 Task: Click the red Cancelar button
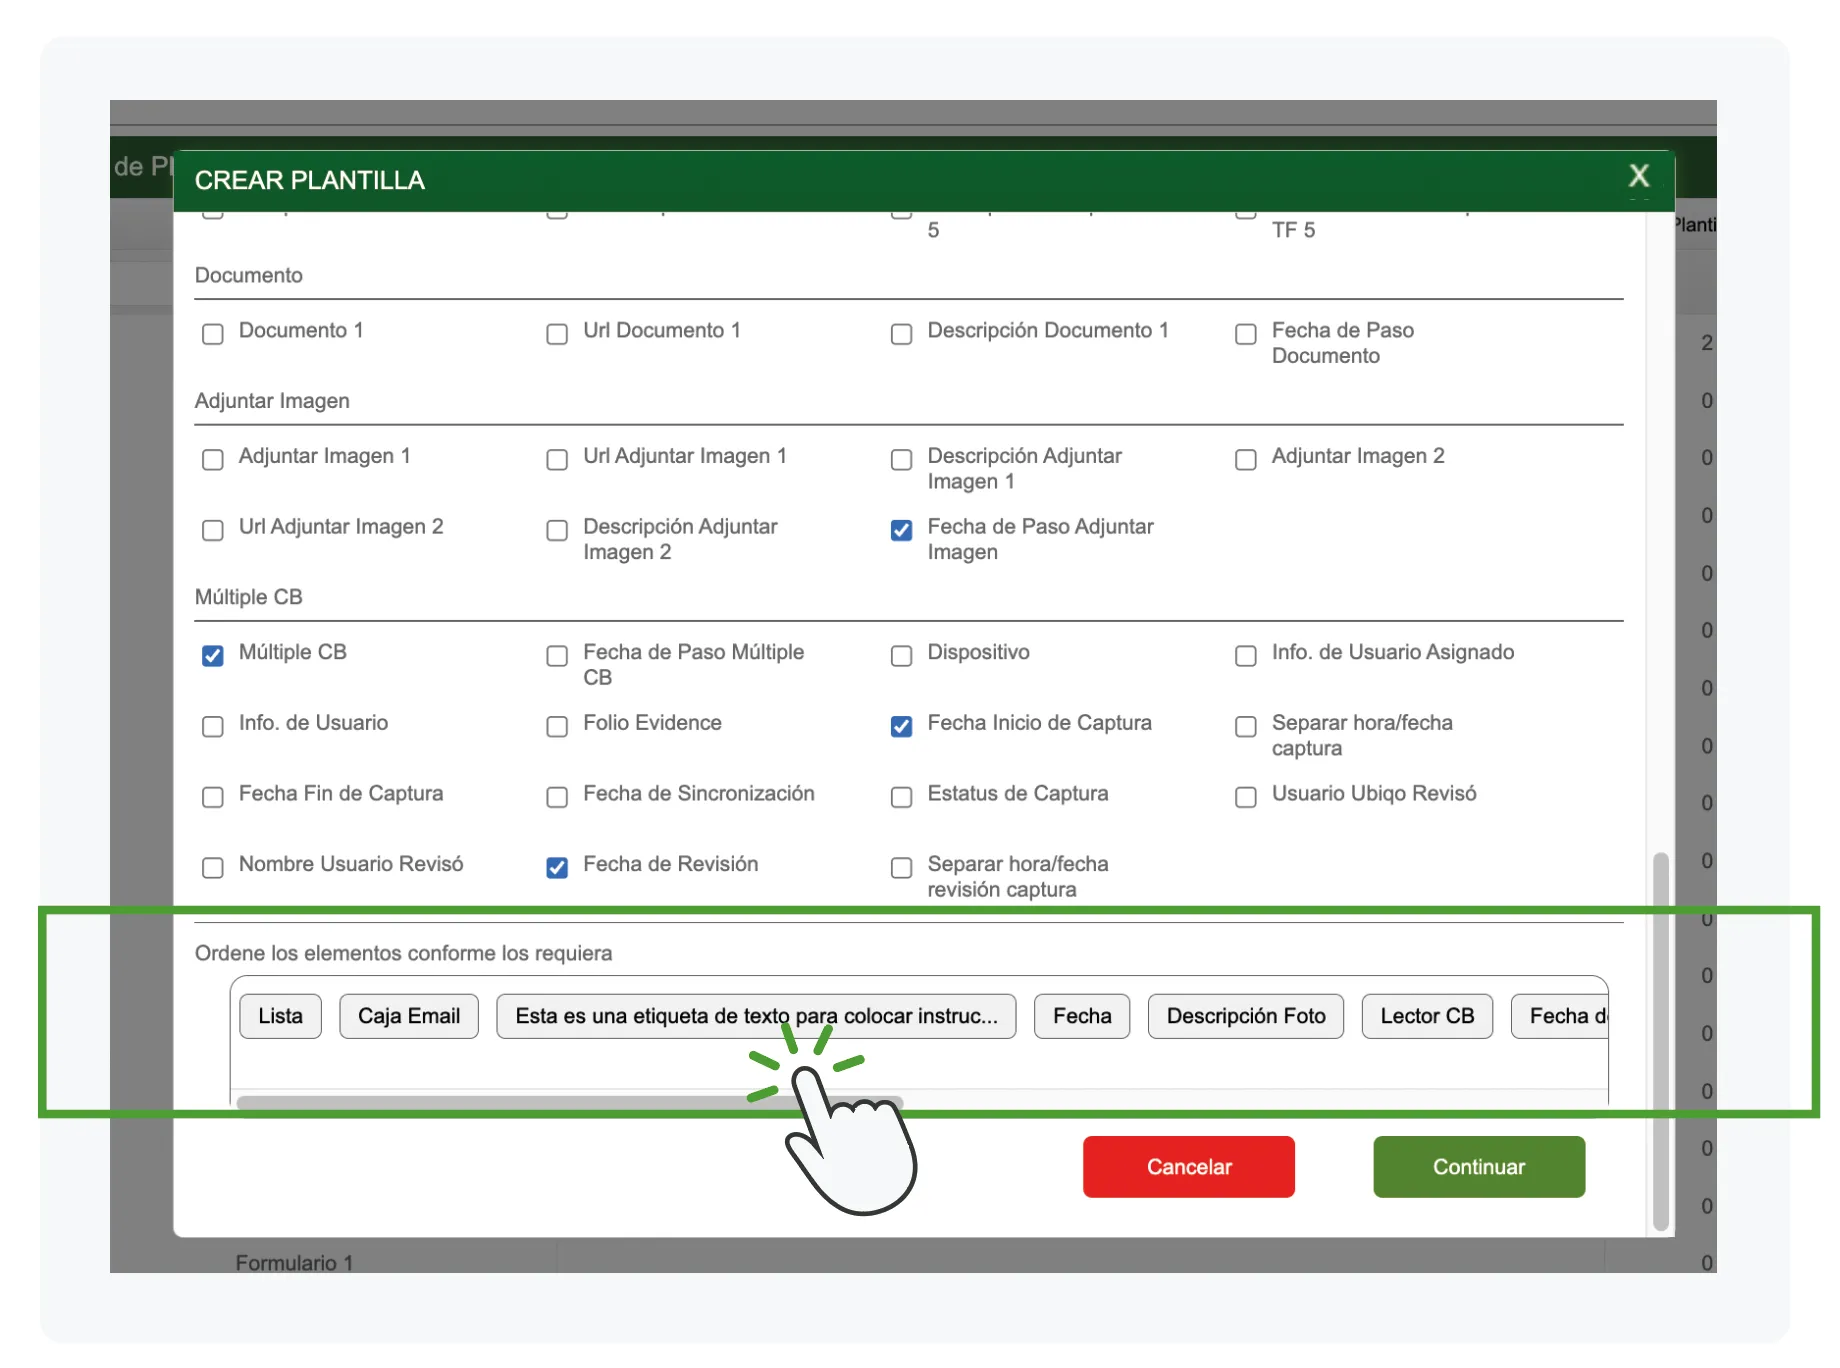pyautogui.click(x=1189, y=1167)
